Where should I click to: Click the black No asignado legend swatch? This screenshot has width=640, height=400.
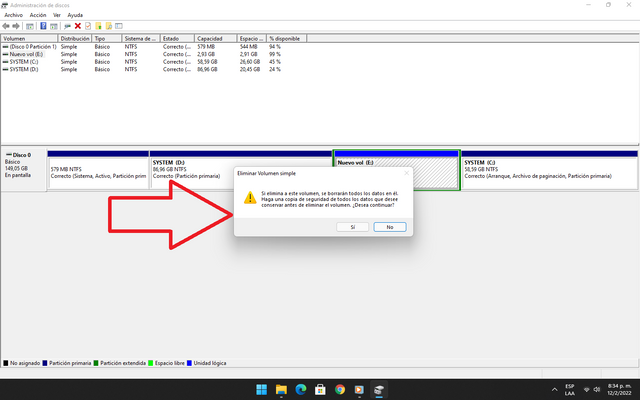click(x=6, y=363)
